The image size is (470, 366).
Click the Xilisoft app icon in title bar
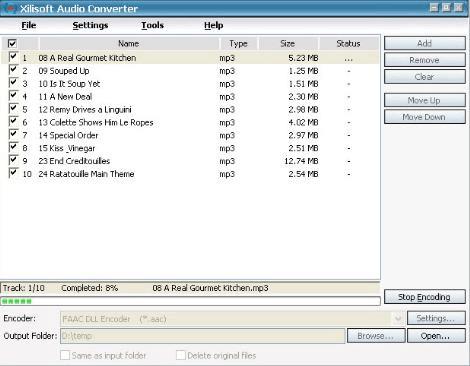tap(9, 8)
